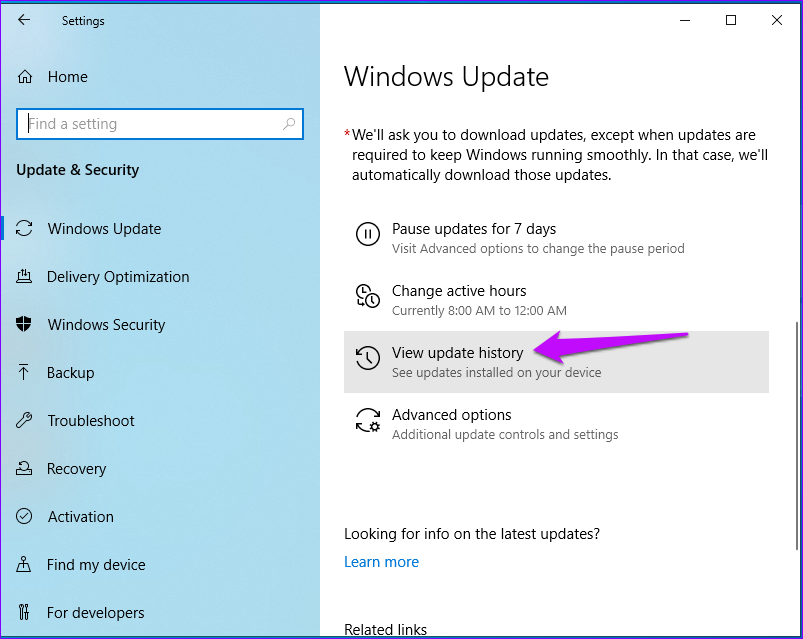
Task: Minimize the Settings window
Action: click(685, 20)
